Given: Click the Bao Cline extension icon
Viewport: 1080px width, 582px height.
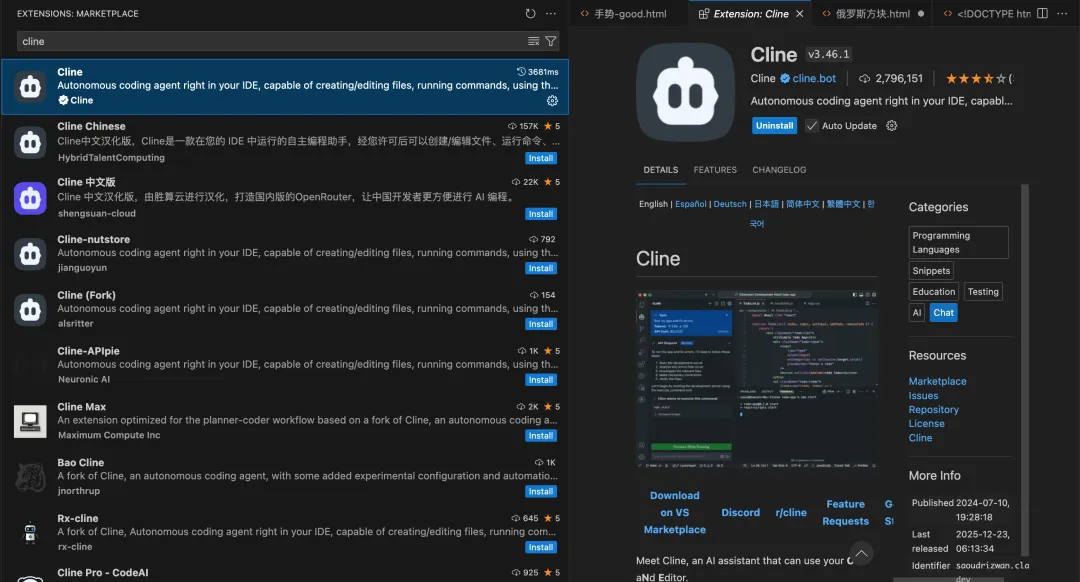Looking at the screenshot, I should coord(30,477).
